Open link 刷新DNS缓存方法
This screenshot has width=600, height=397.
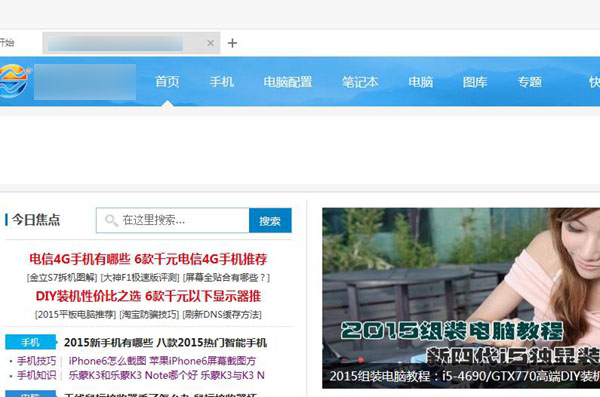222,315
